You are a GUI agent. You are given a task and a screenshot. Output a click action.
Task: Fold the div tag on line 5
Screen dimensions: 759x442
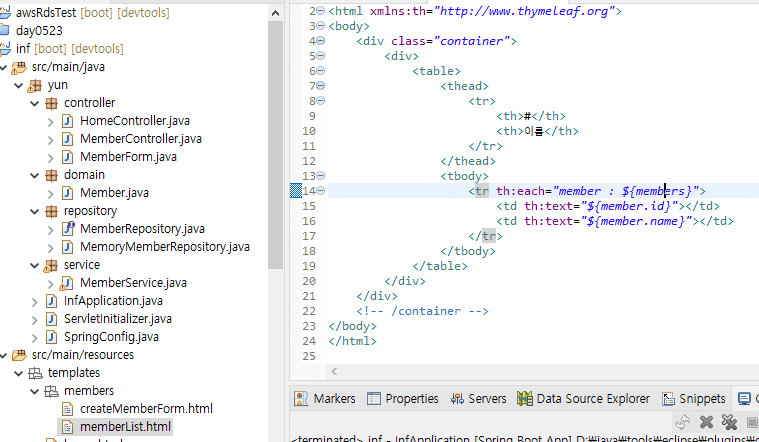(320, 56)
